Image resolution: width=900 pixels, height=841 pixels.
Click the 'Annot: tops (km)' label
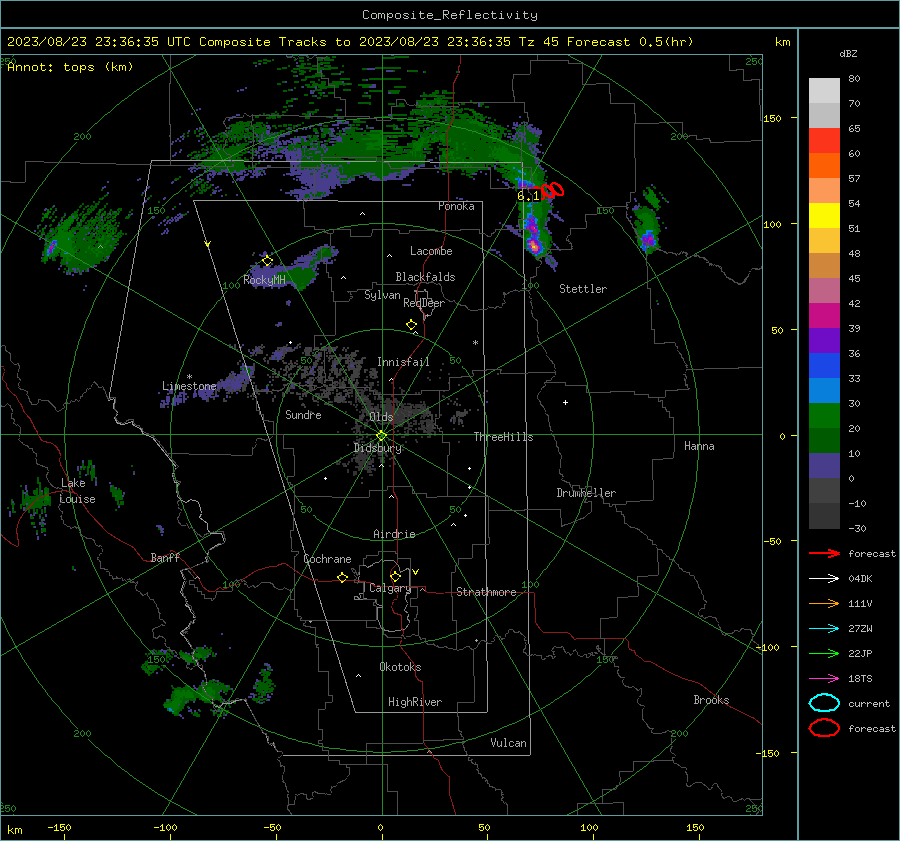tap(70, 67)
